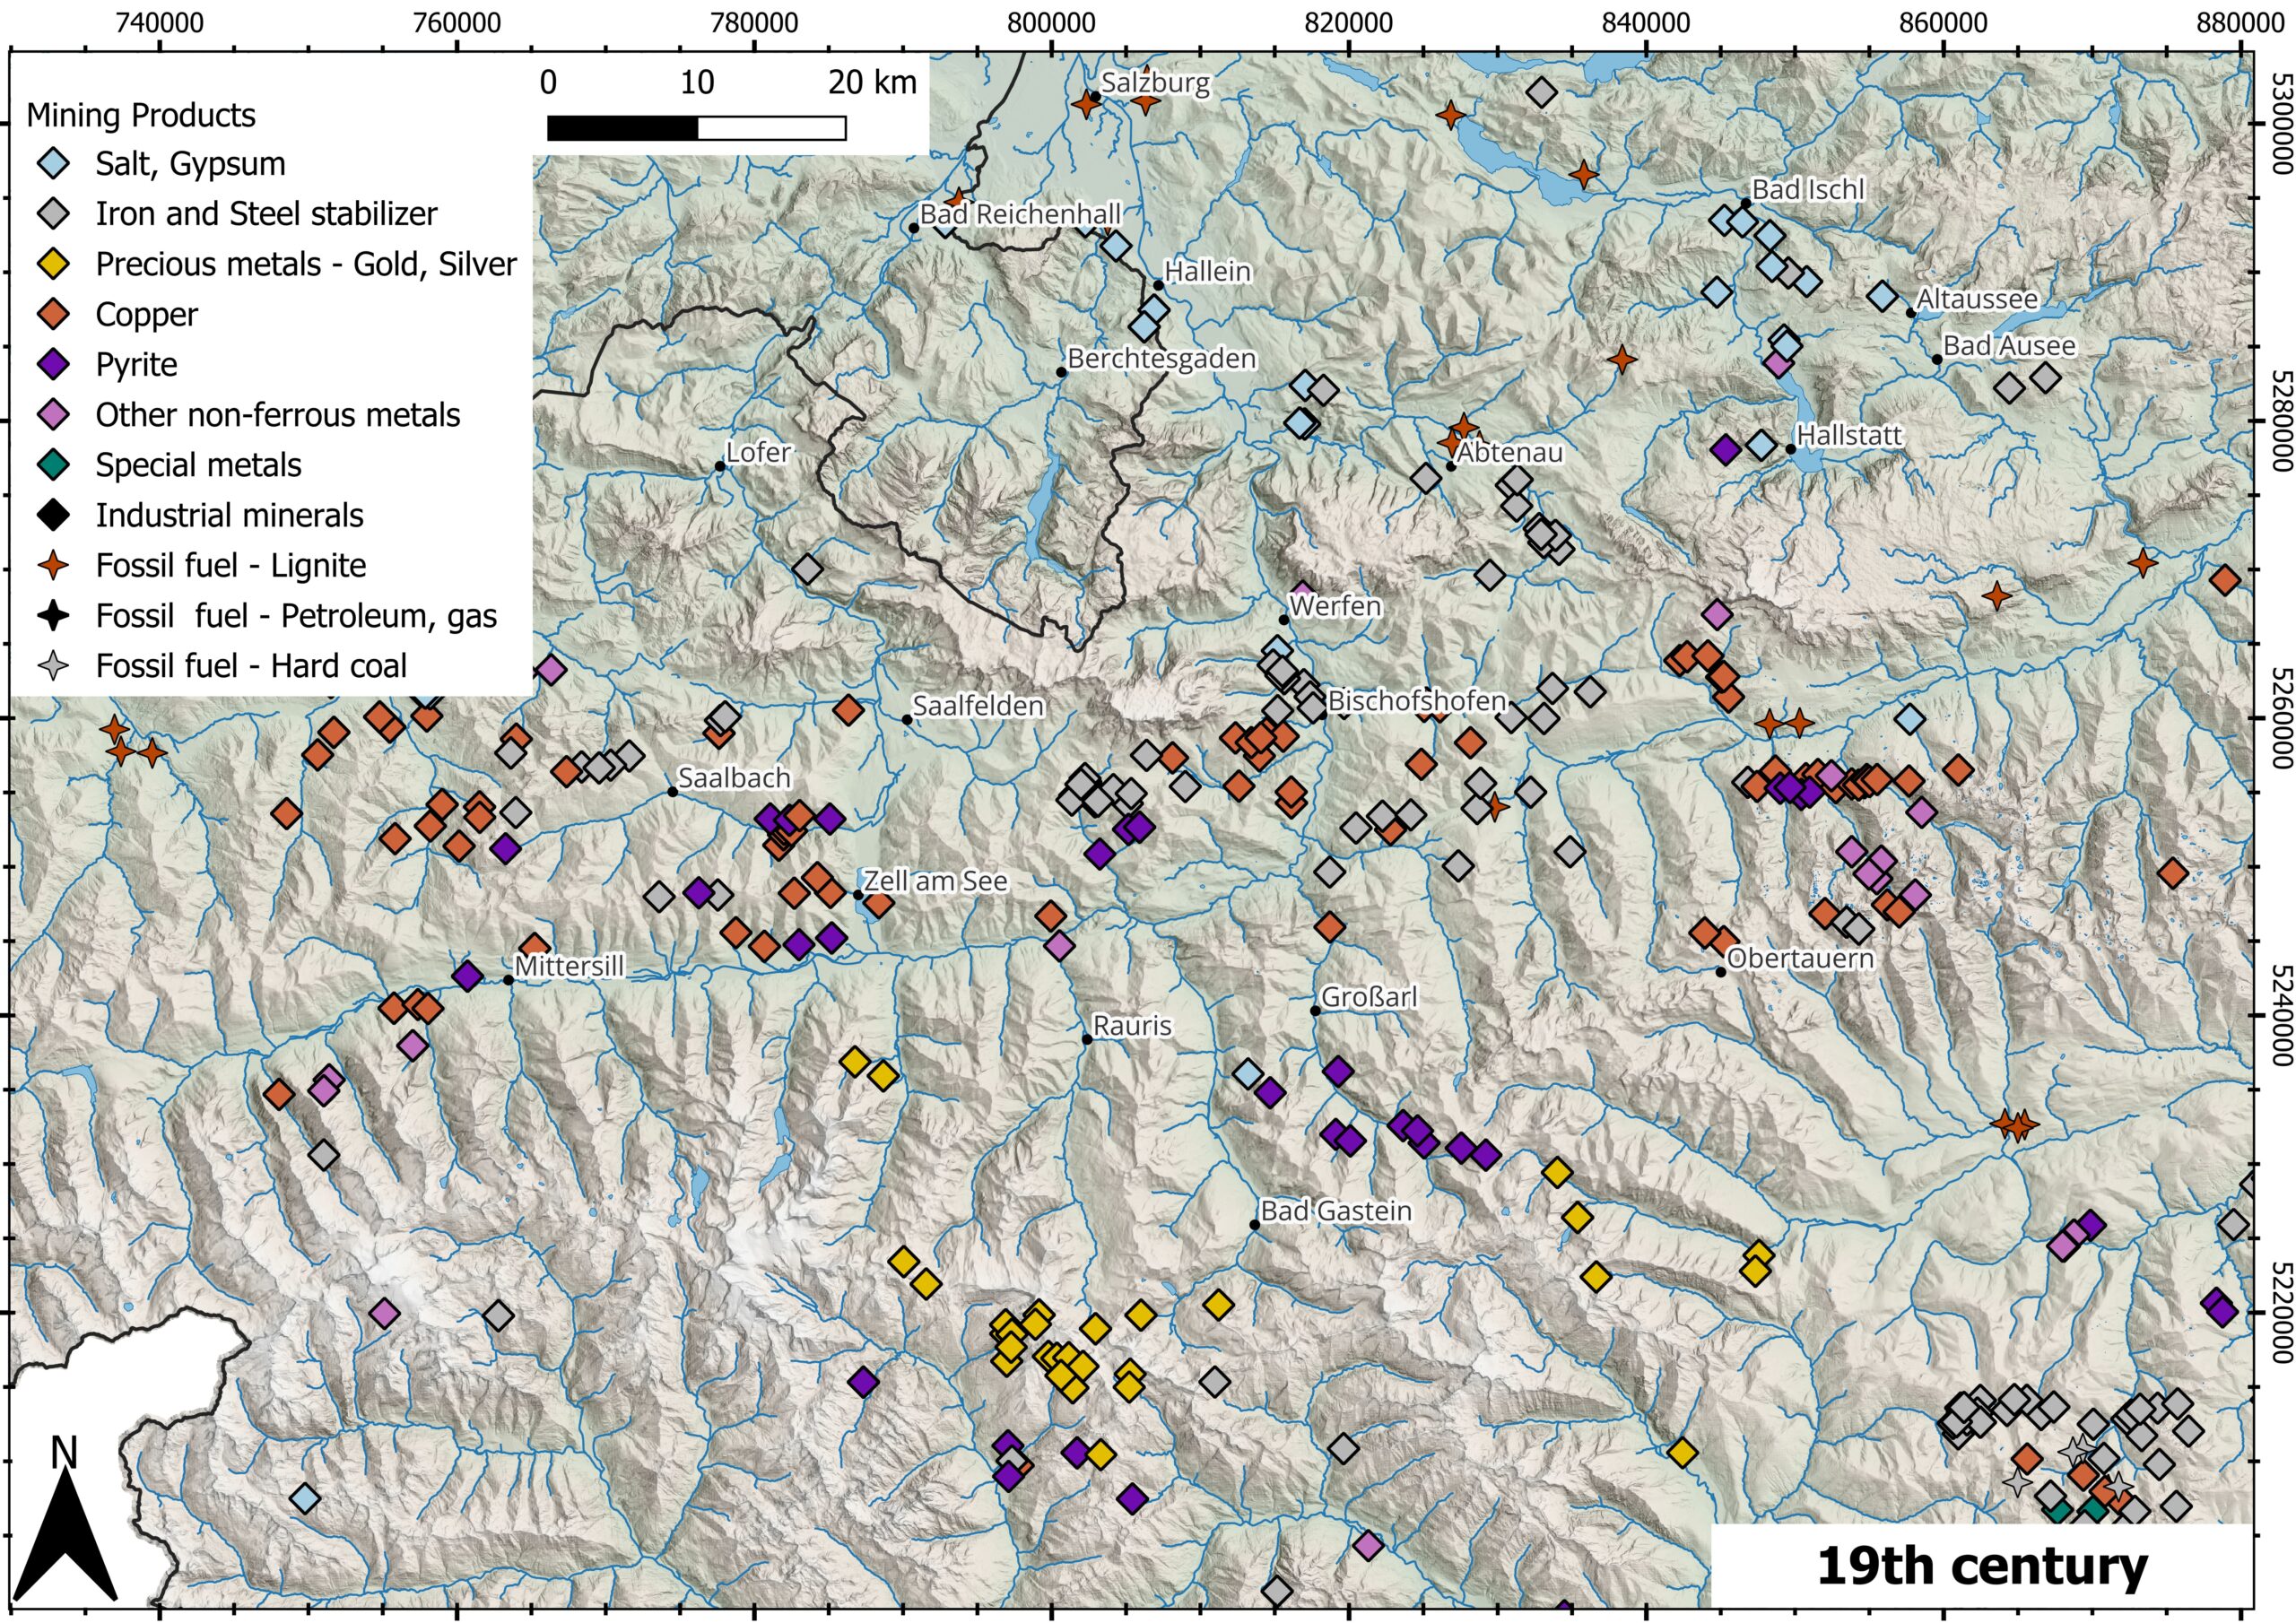The width and height of the screenshot is (2296, 1623).
Task: Click the Hard coal grey star icon
Action: pyautogui.click(x=52, y=666)
